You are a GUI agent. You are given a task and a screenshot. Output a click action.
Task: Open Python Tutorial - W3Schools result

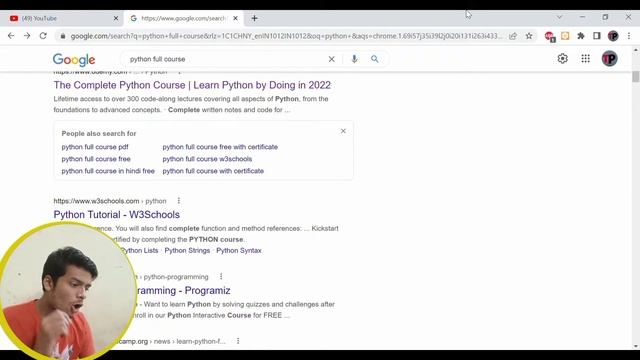tap(116, 214)
